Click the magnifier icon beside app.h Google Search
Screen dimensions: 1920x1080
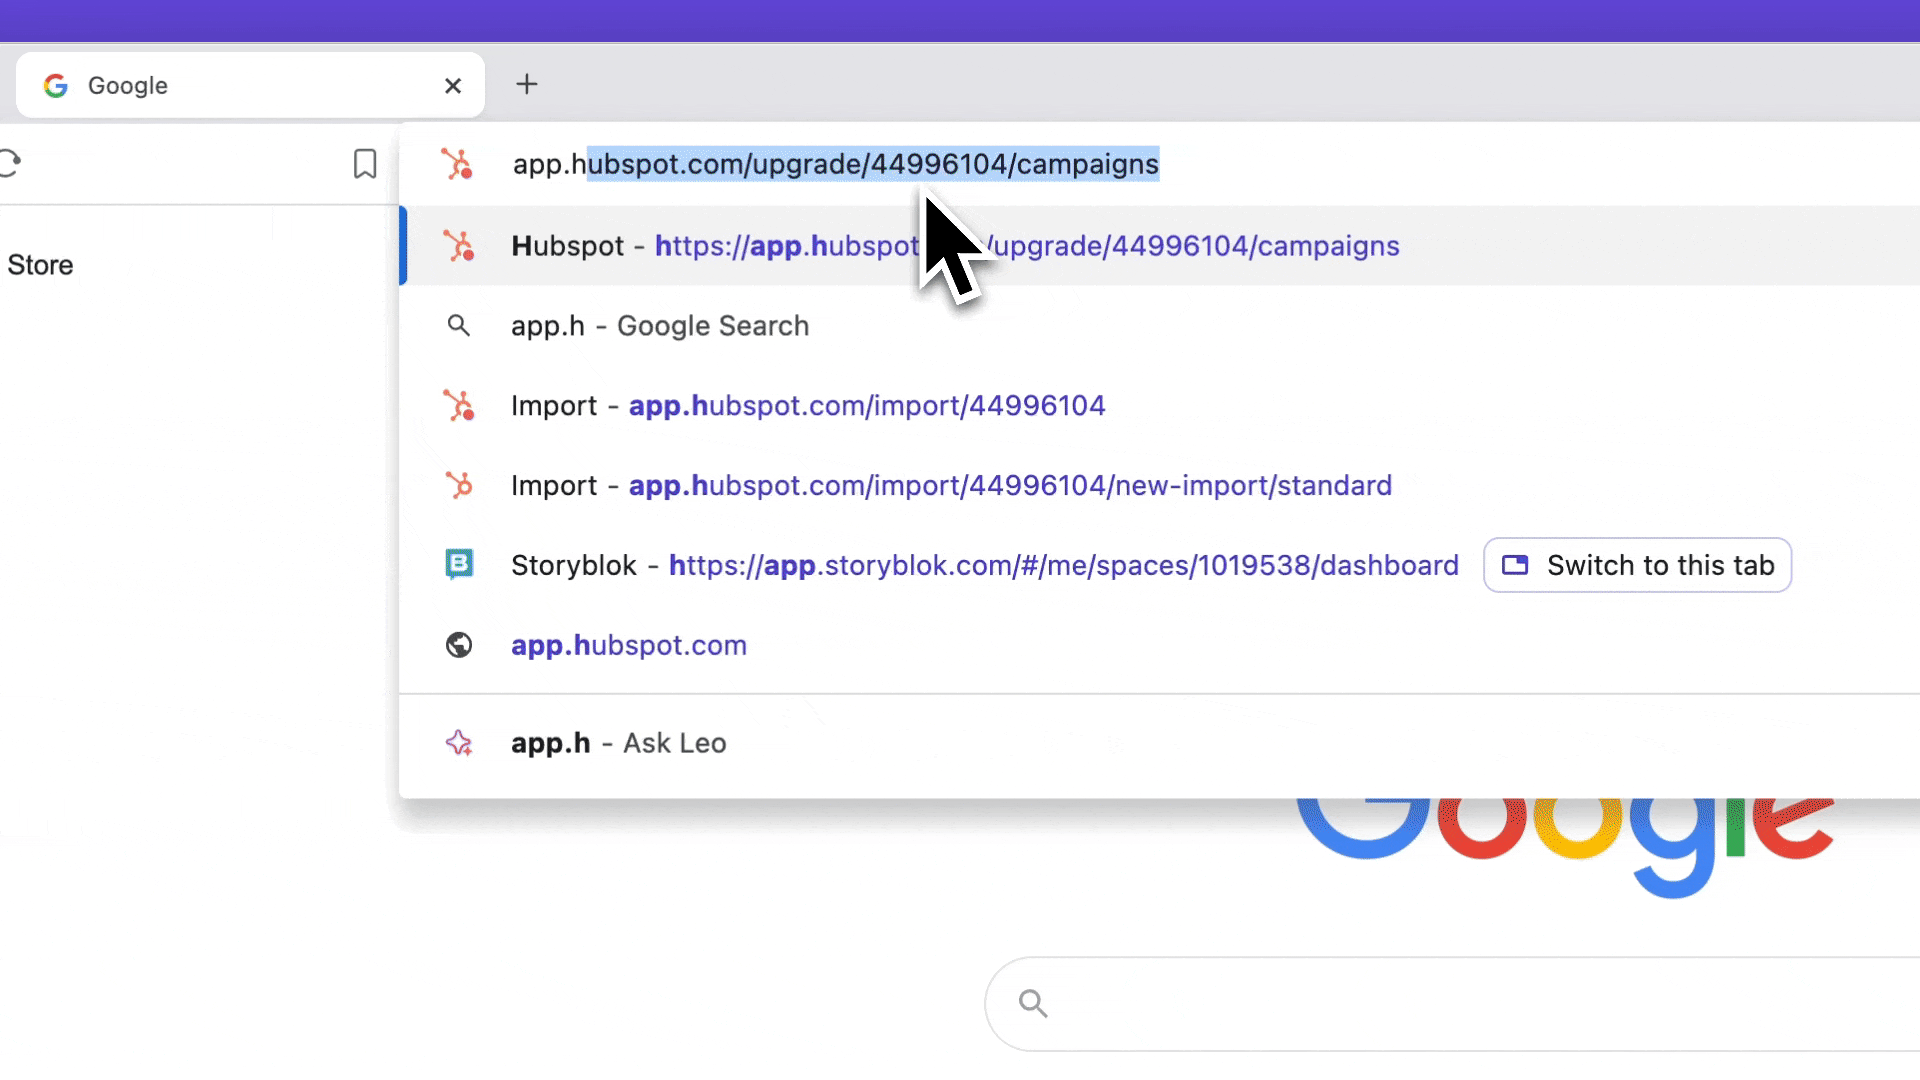click(459, 326)
